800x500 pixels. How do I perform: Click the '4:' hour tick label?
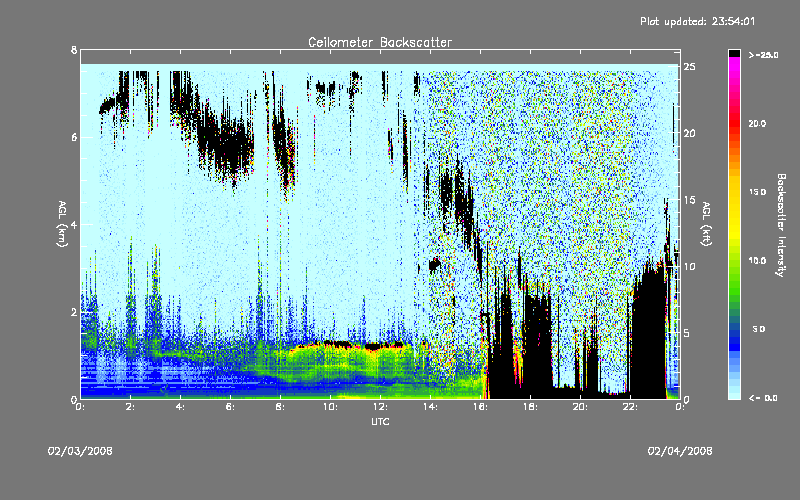click(x=181, y=407)
